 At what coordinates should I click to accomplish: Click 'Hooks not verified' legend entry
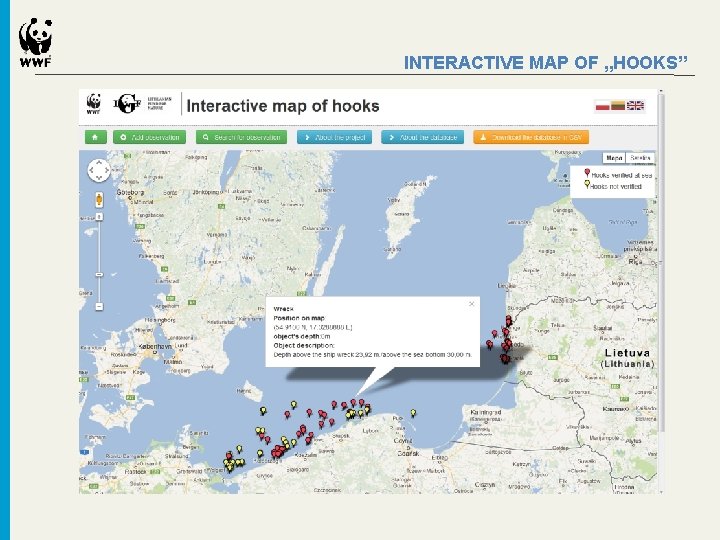point(613,186)
